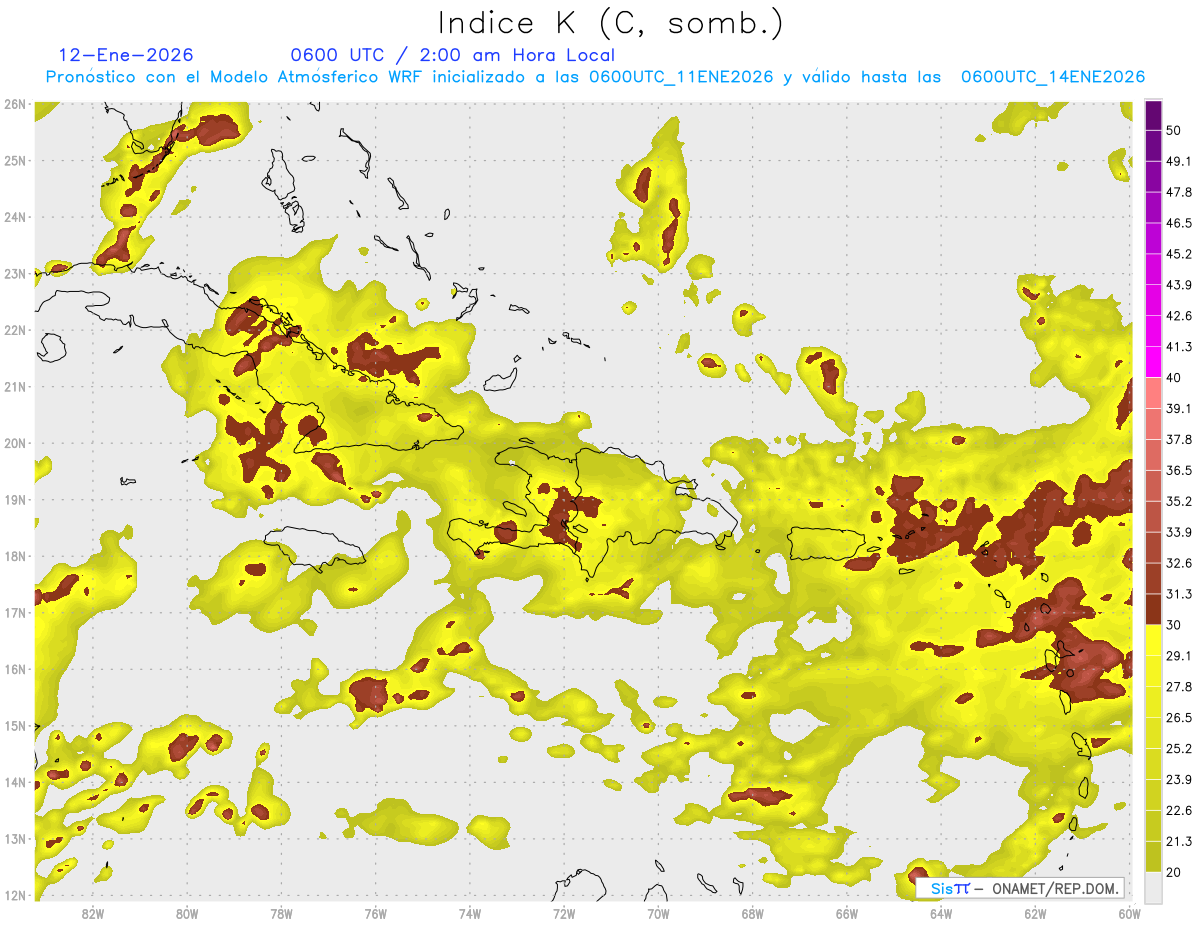Click the latitude label '25N'
Viewport: 1200px width, 927px height.
coord(15,161)
